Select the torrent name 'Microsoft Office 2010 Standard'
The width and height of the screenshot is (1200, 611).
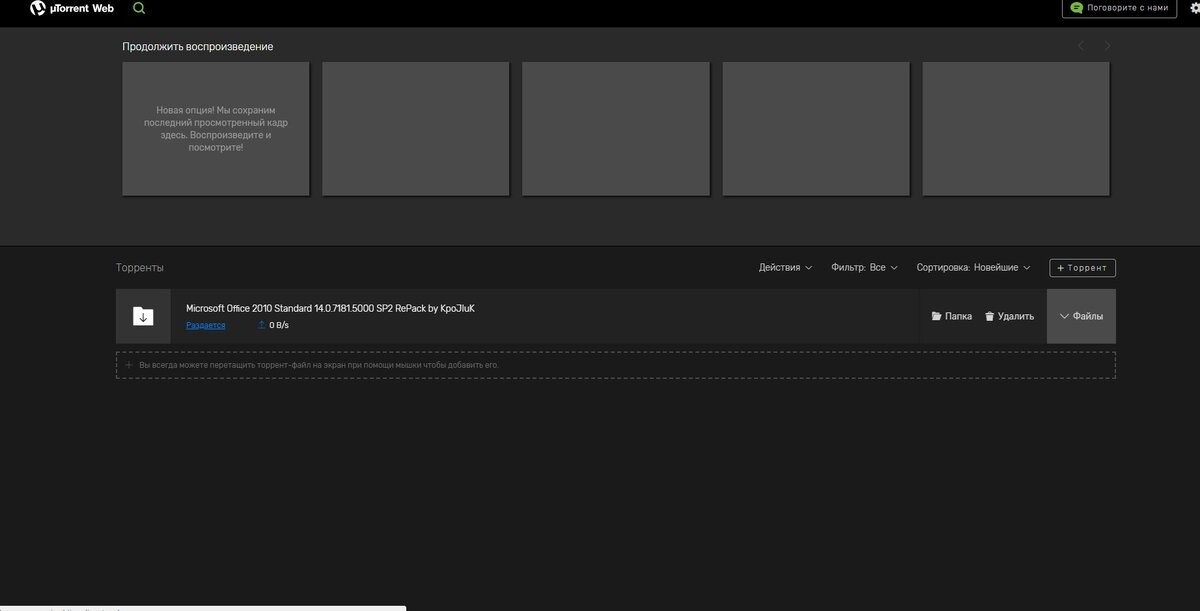click(x=330, y=308)
